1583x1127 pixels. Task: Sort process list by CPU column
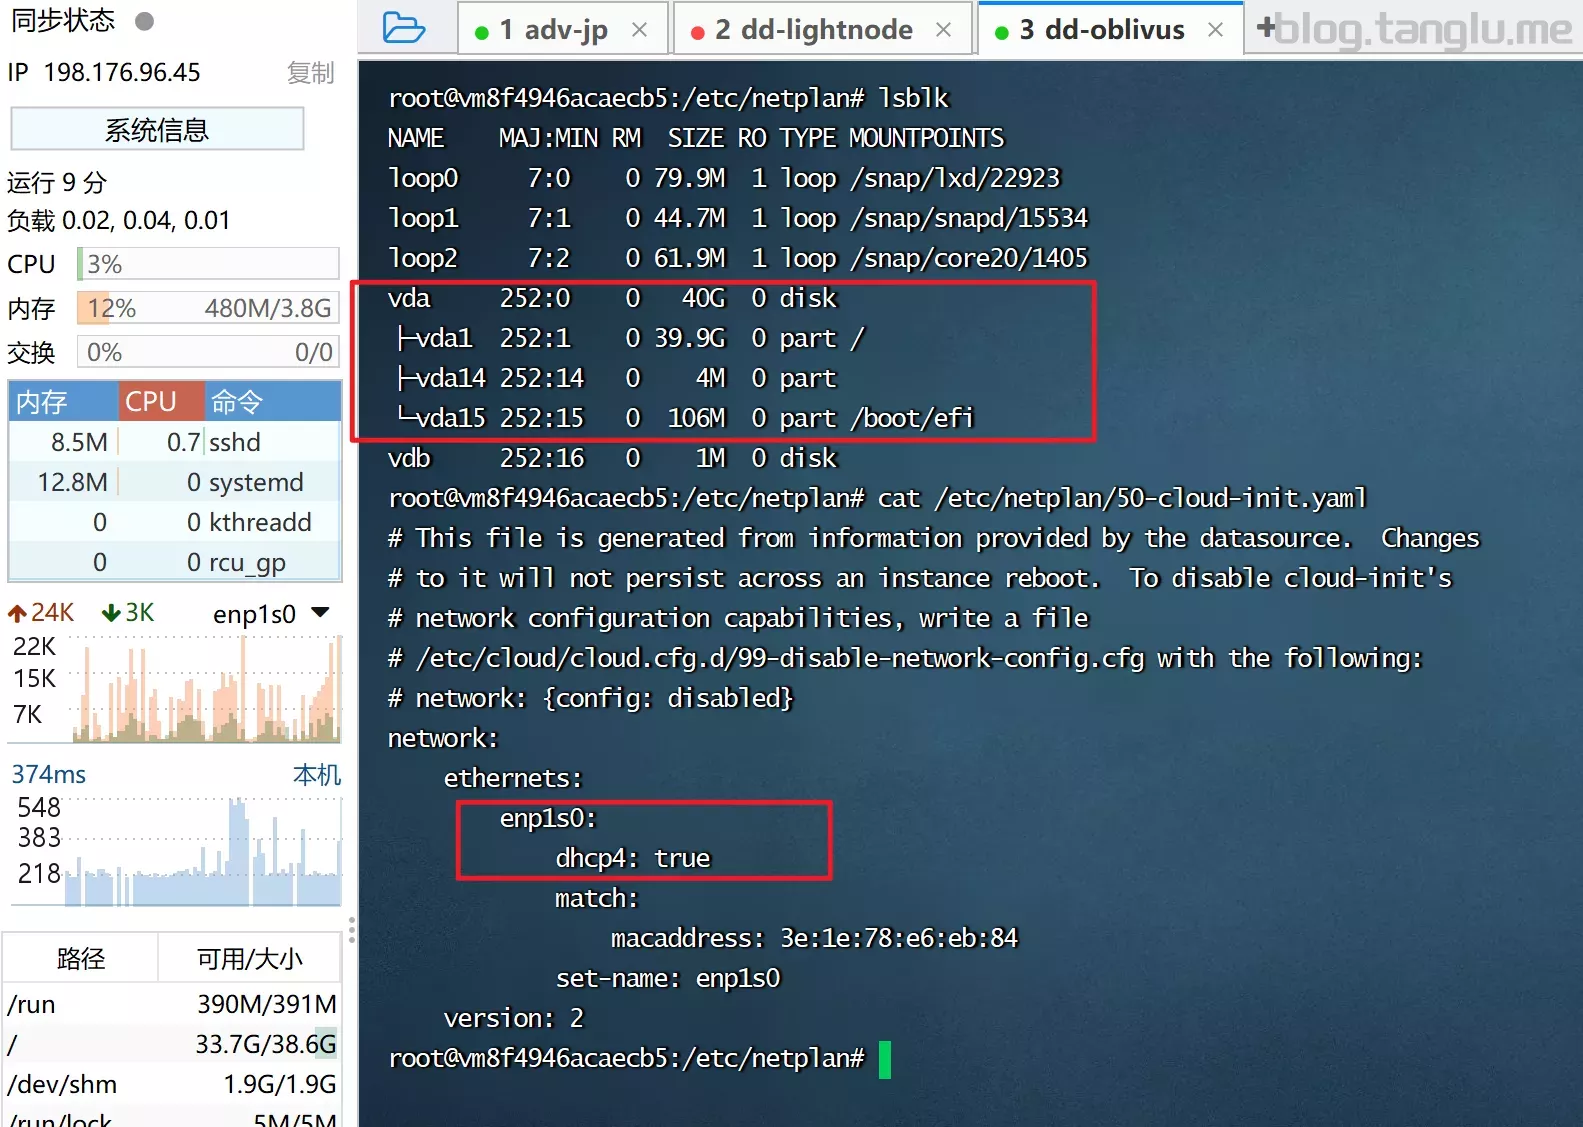(x=162, y=401)
